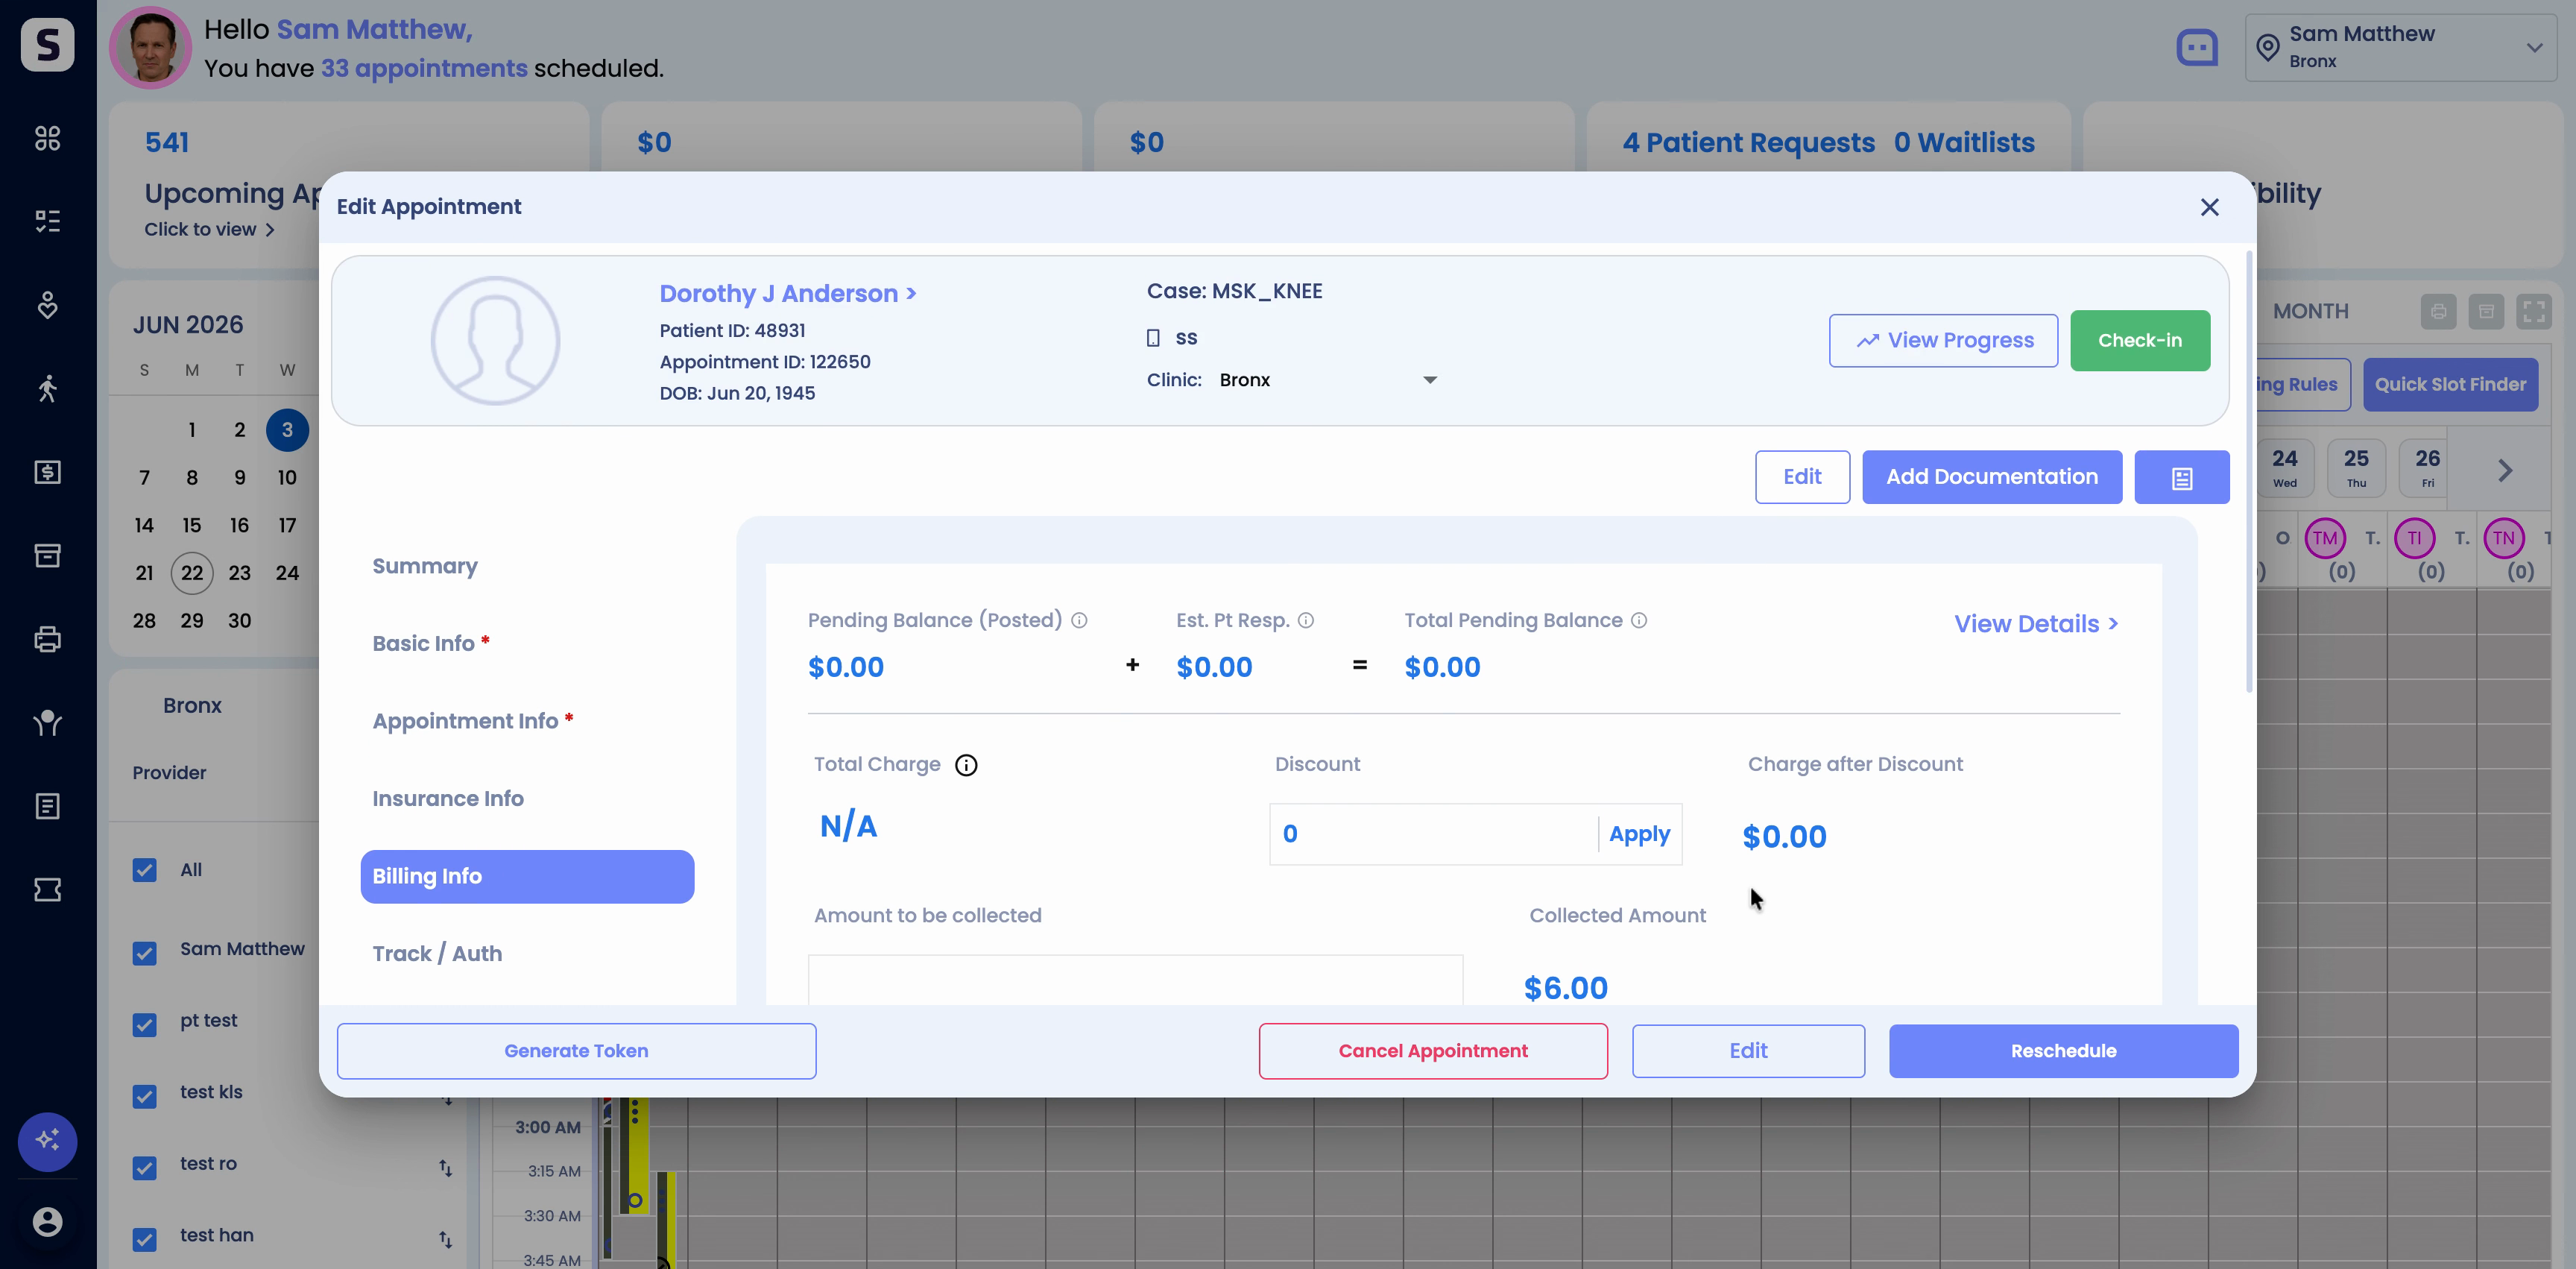Screen dimensions: 2576x1269
Task: Open the person with raised arms icon in sidebar
Action: (47, 722)
